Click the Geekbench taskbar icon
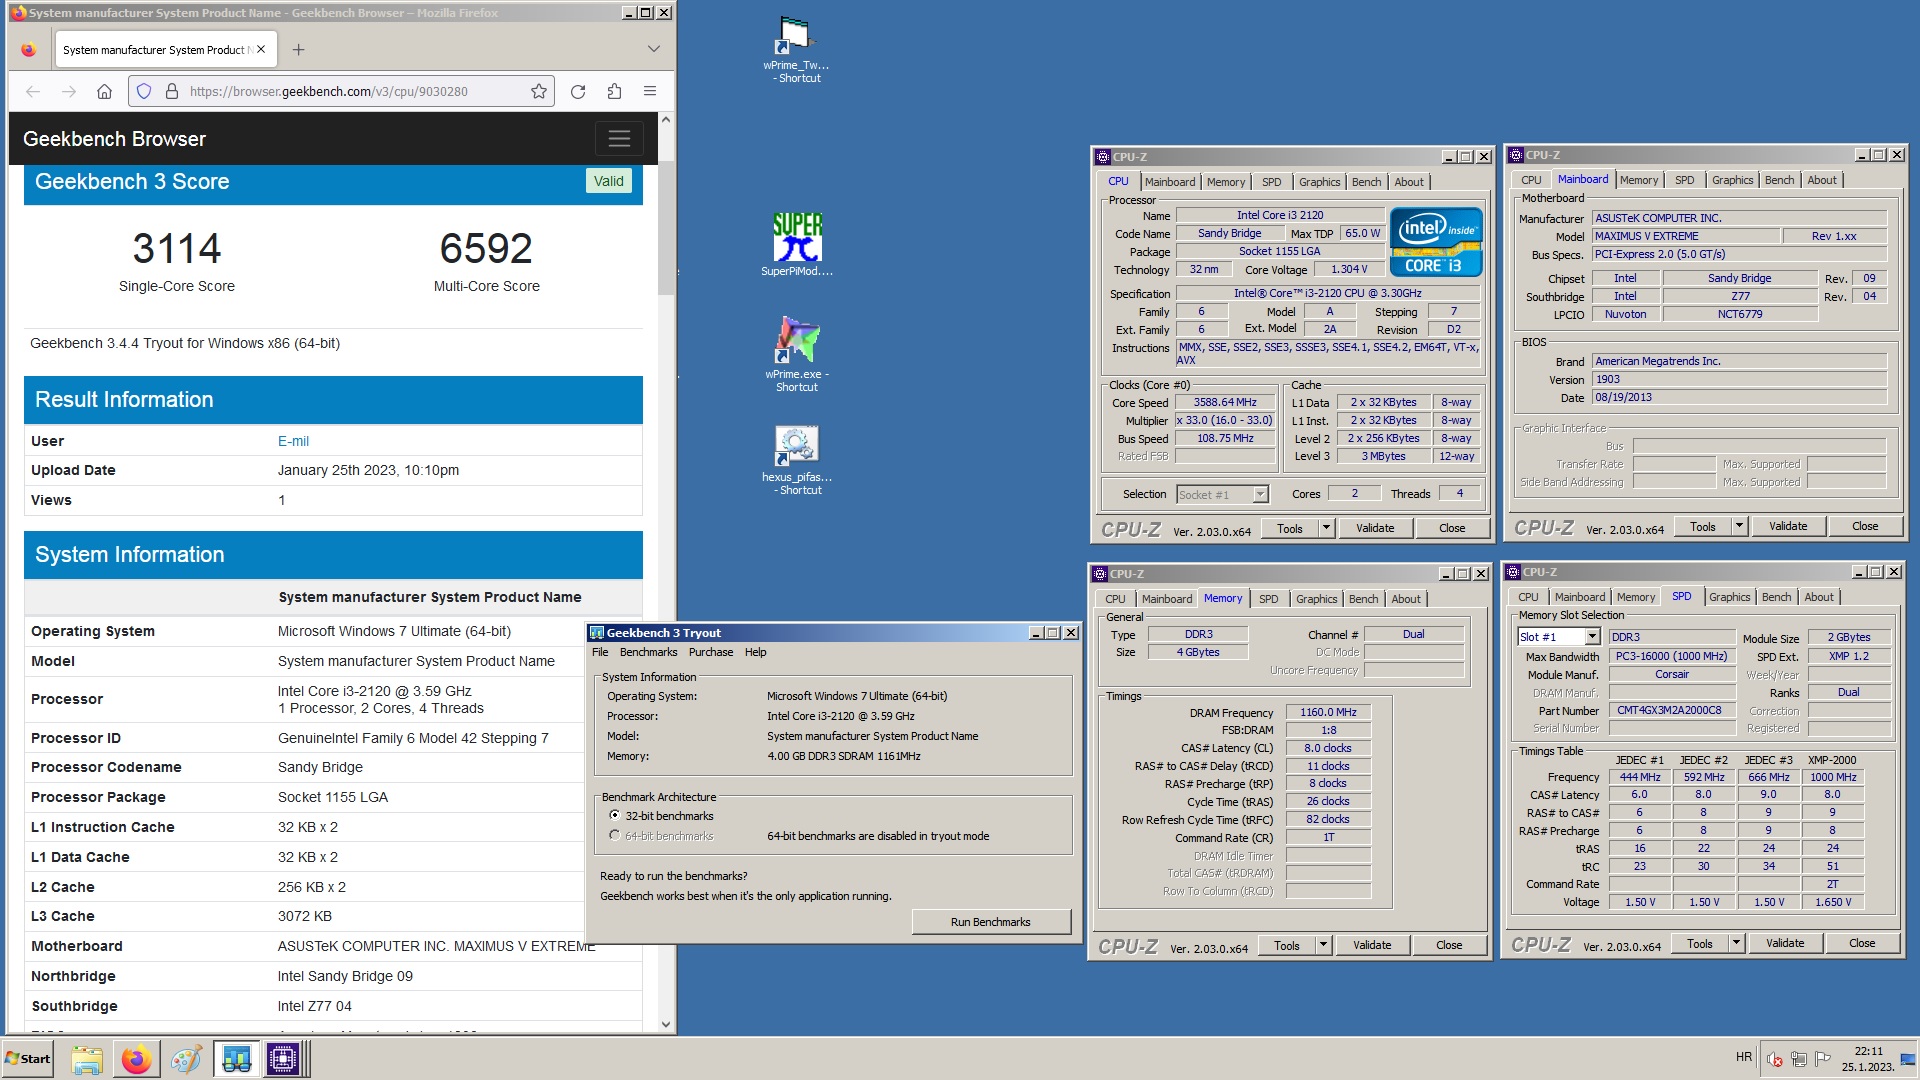Screen dimensions: 1920x1080 [x=236, y=1059]
